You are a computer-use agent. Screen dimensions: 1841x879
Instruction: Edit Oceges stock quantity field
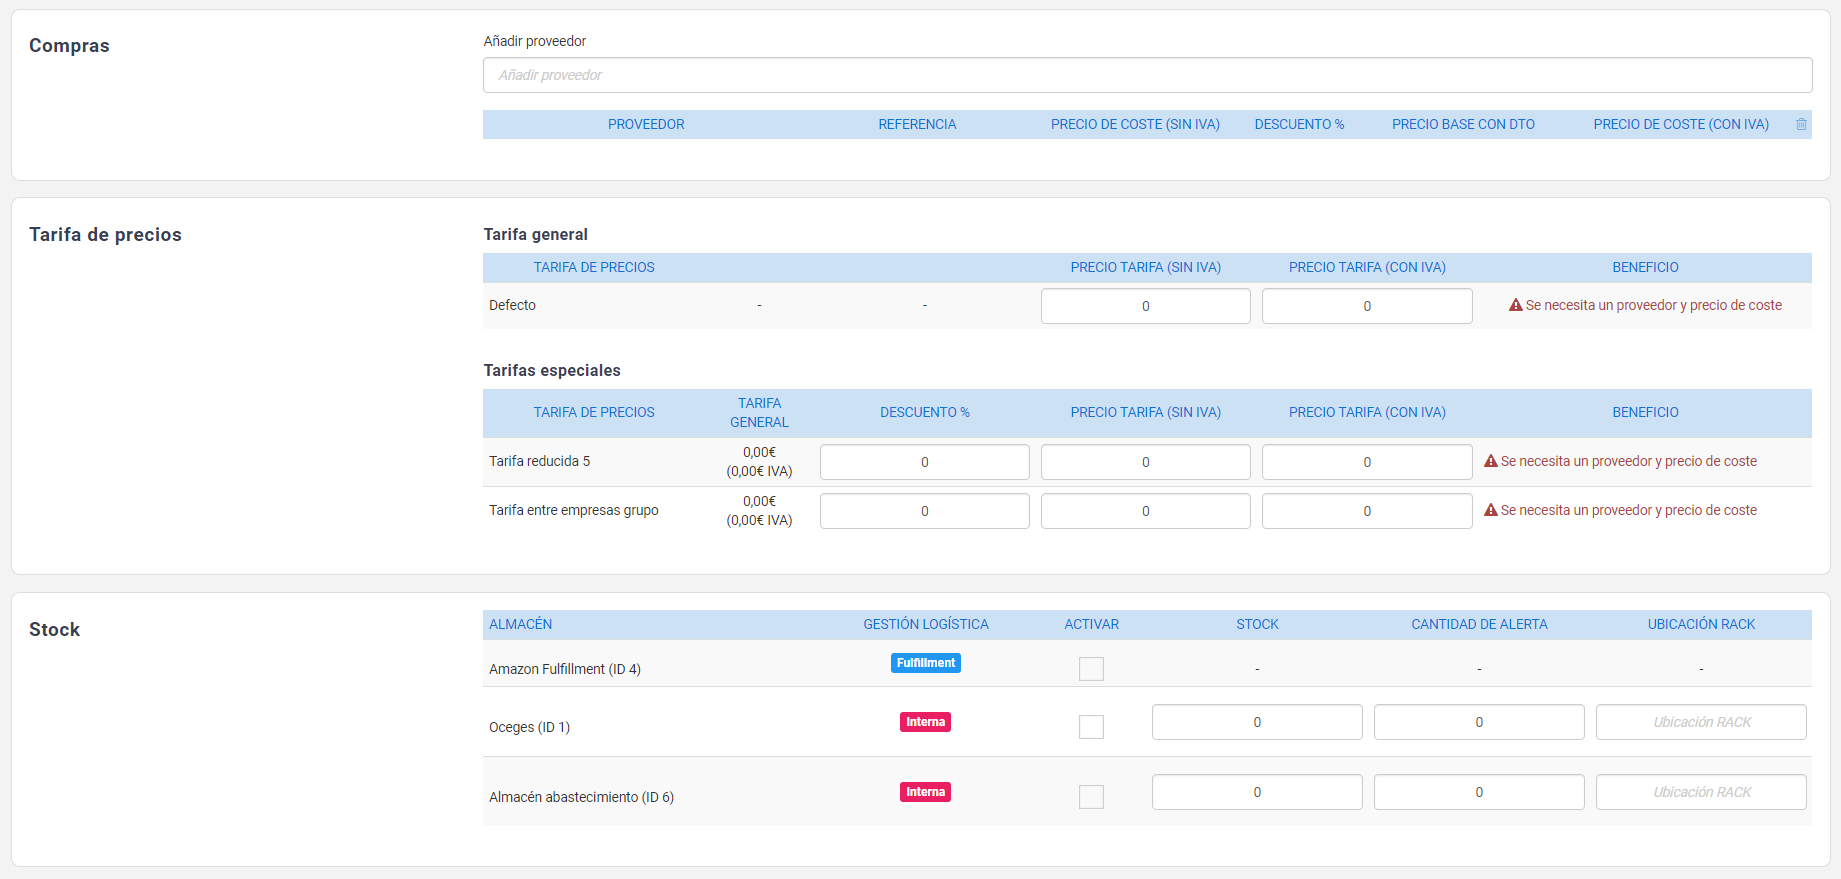1257,722
